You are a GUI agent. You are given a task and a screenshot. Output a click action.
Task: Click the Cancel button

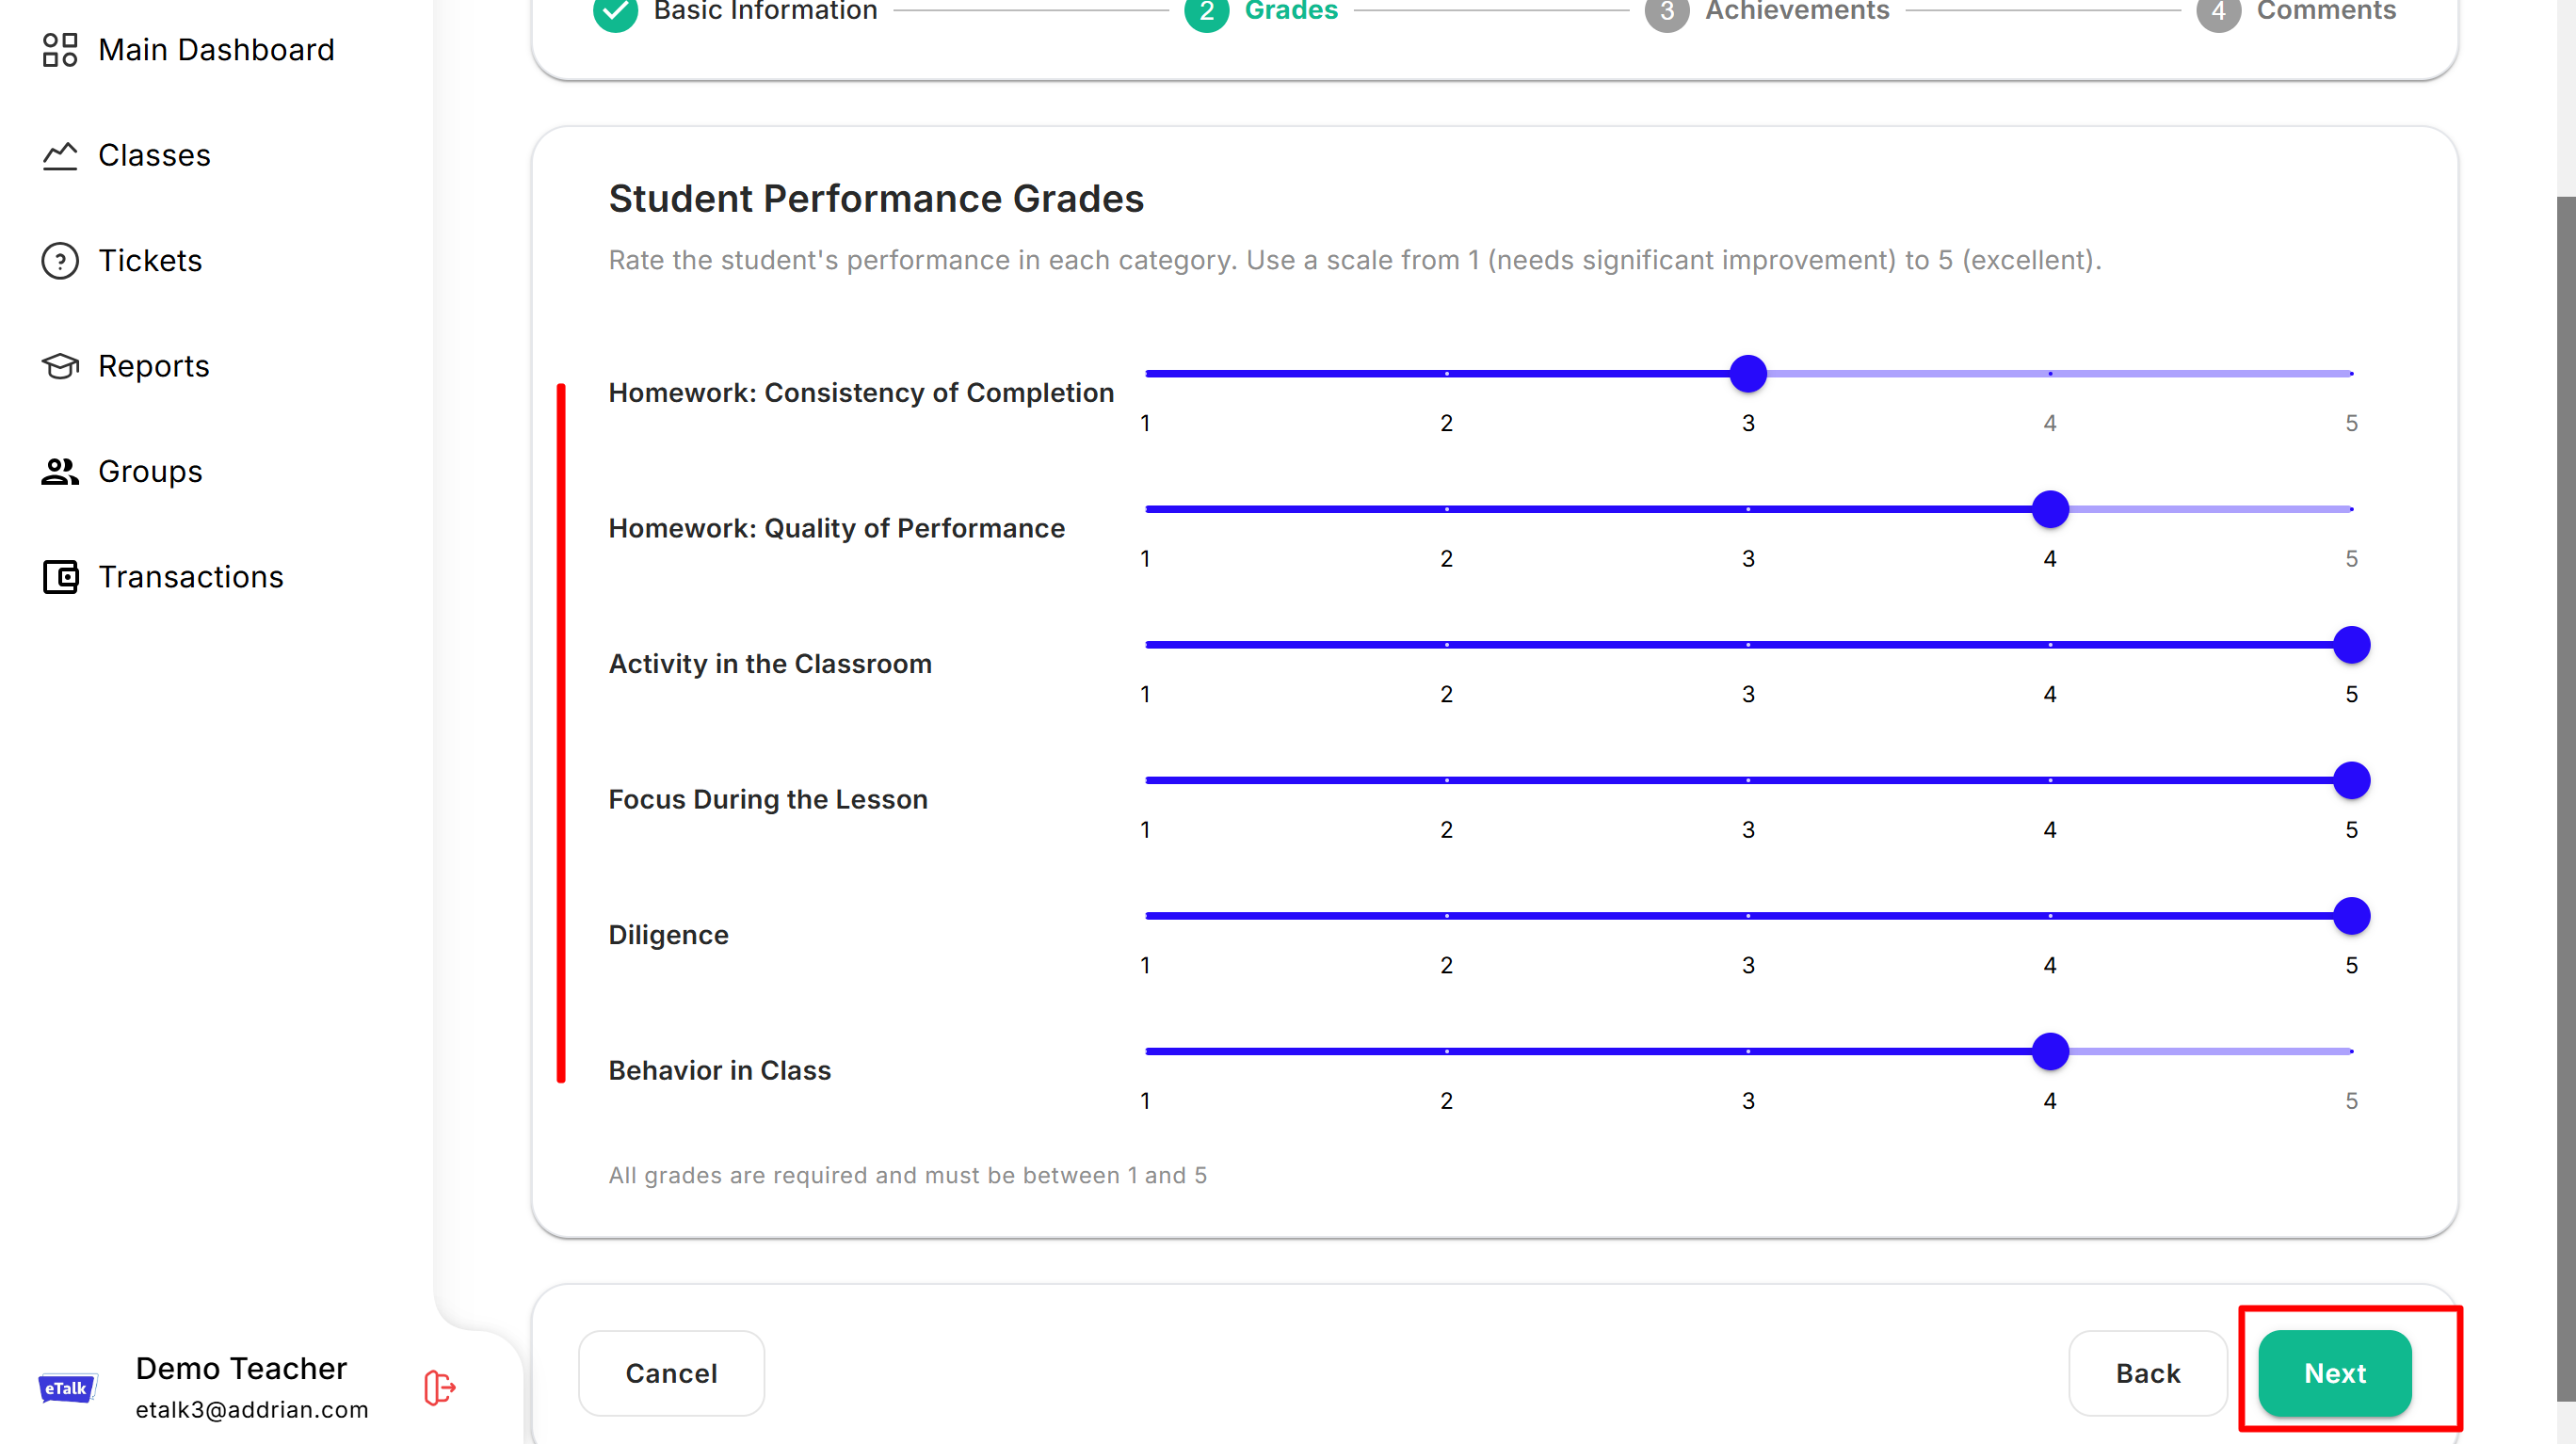tap(671, 1373)
